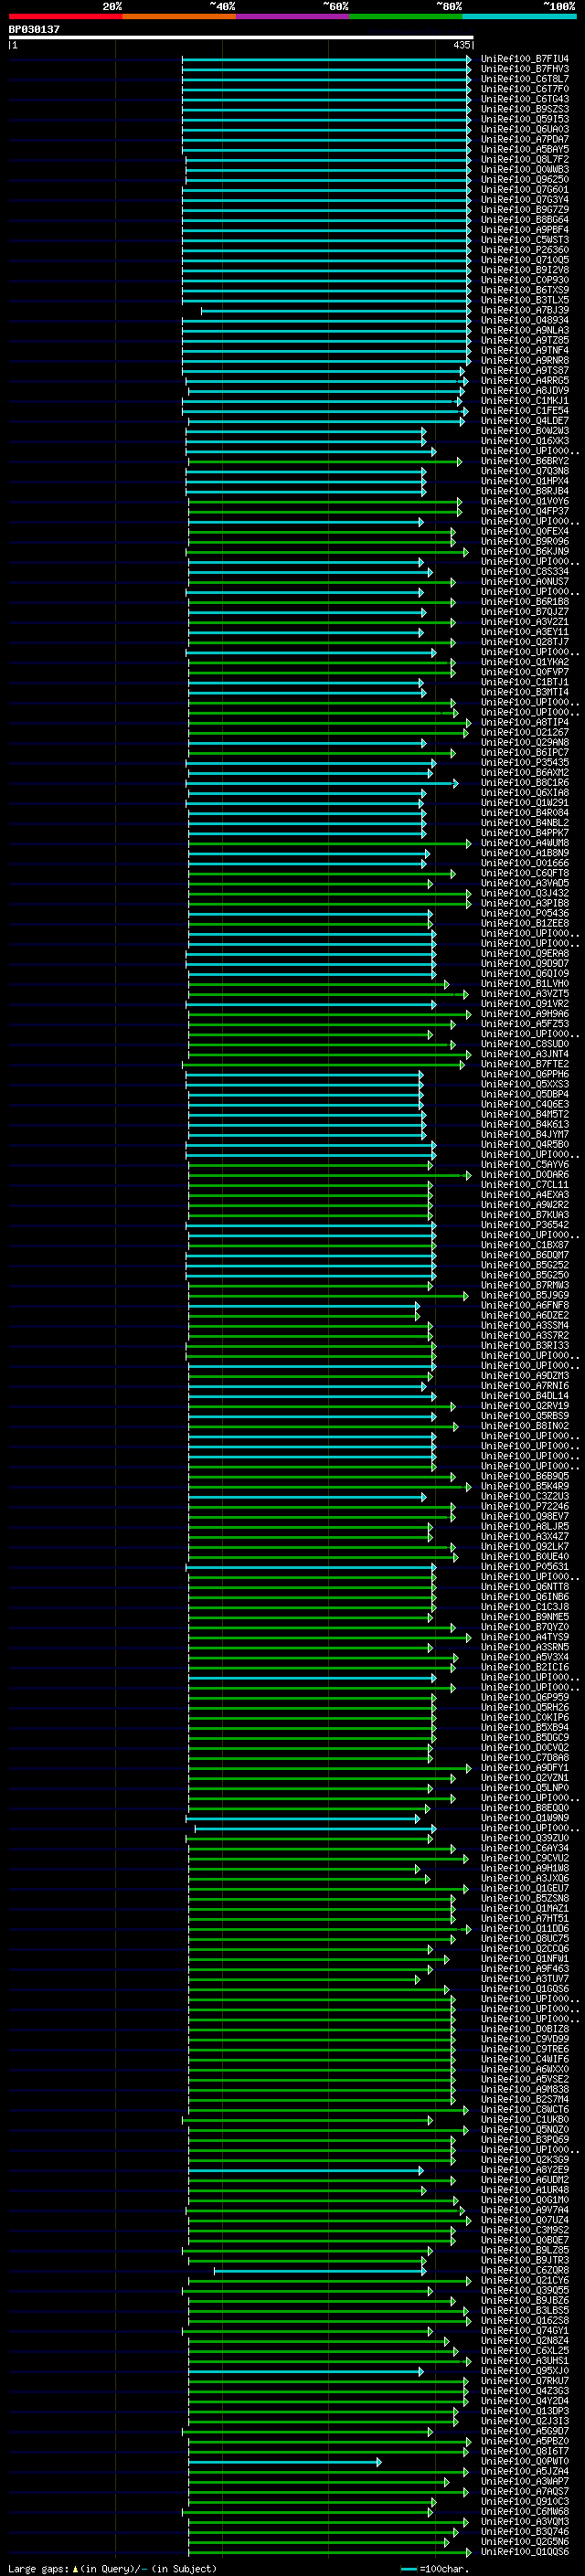Click the purple ~60% identity color band
Screen dimensions: 585x2576
click(292, 16)
